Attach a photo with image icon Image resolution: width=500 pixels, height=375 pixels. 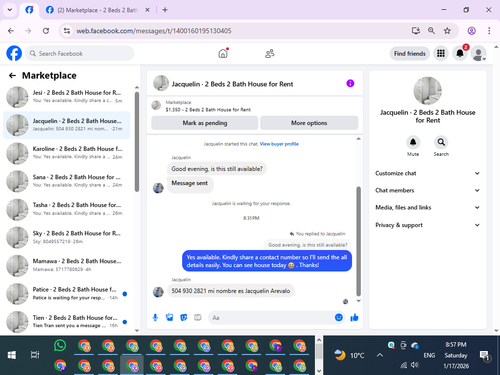170,318
